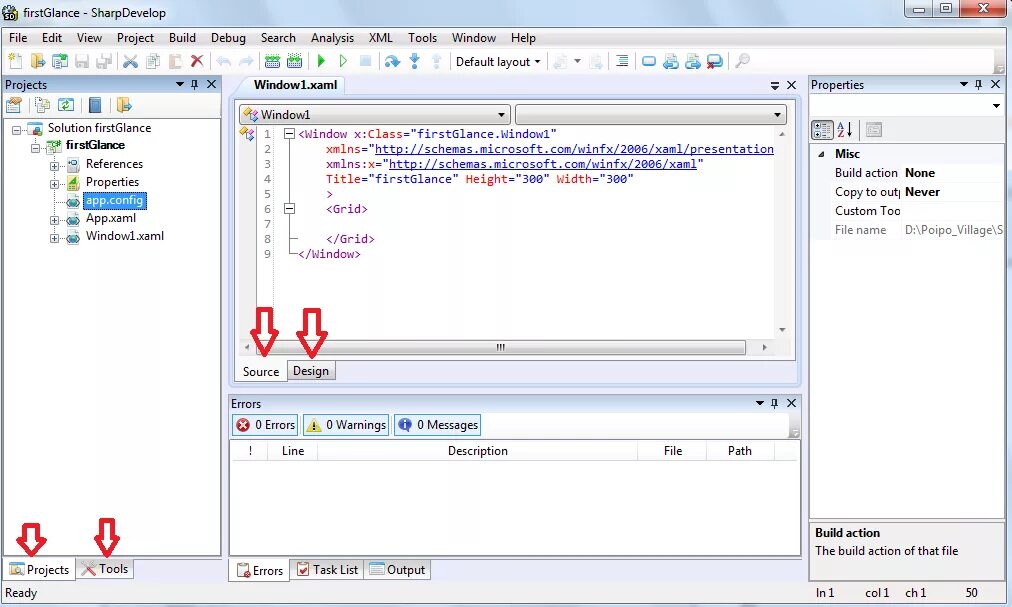Click the Step Out up-arrow icon
The width and height of the screenshot is (1012, 607).
coord(436,61)
